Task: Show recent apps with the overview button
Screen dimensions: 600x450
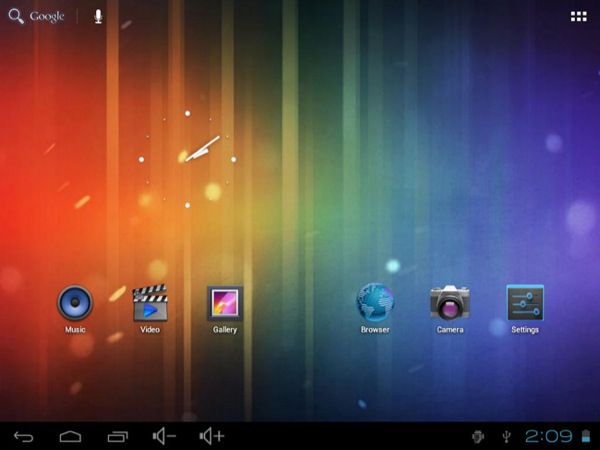Action: (117, 436)
